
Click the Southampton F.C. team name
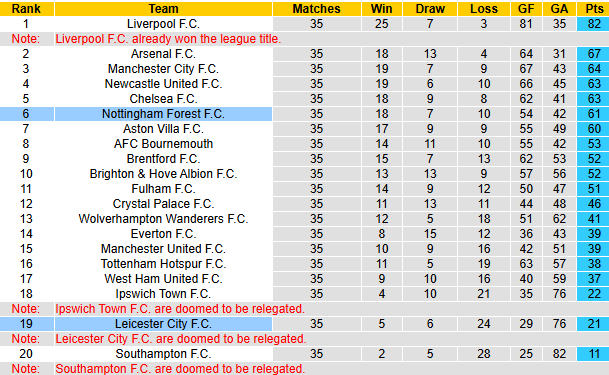click(x=164, y=354)
